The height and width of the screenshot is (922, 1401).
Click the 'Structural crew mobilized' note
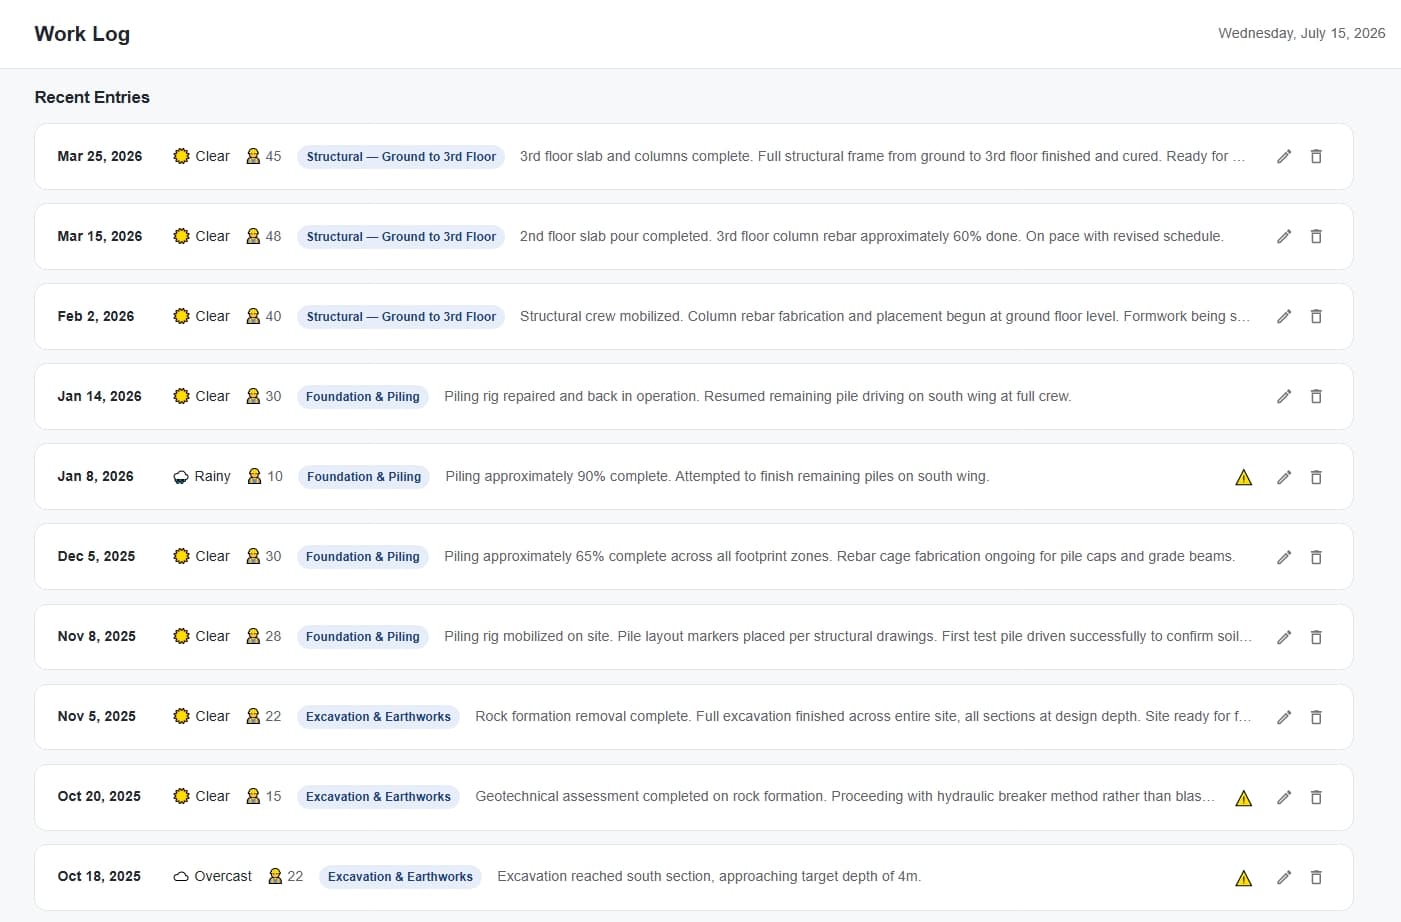tap(885, 316)
